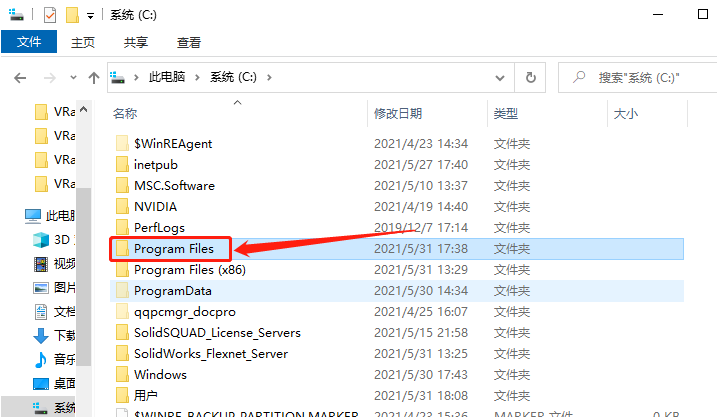Select the $WinREAgent folder icon
This screenshot has width=717, height=417.
[x=122, y=144]
